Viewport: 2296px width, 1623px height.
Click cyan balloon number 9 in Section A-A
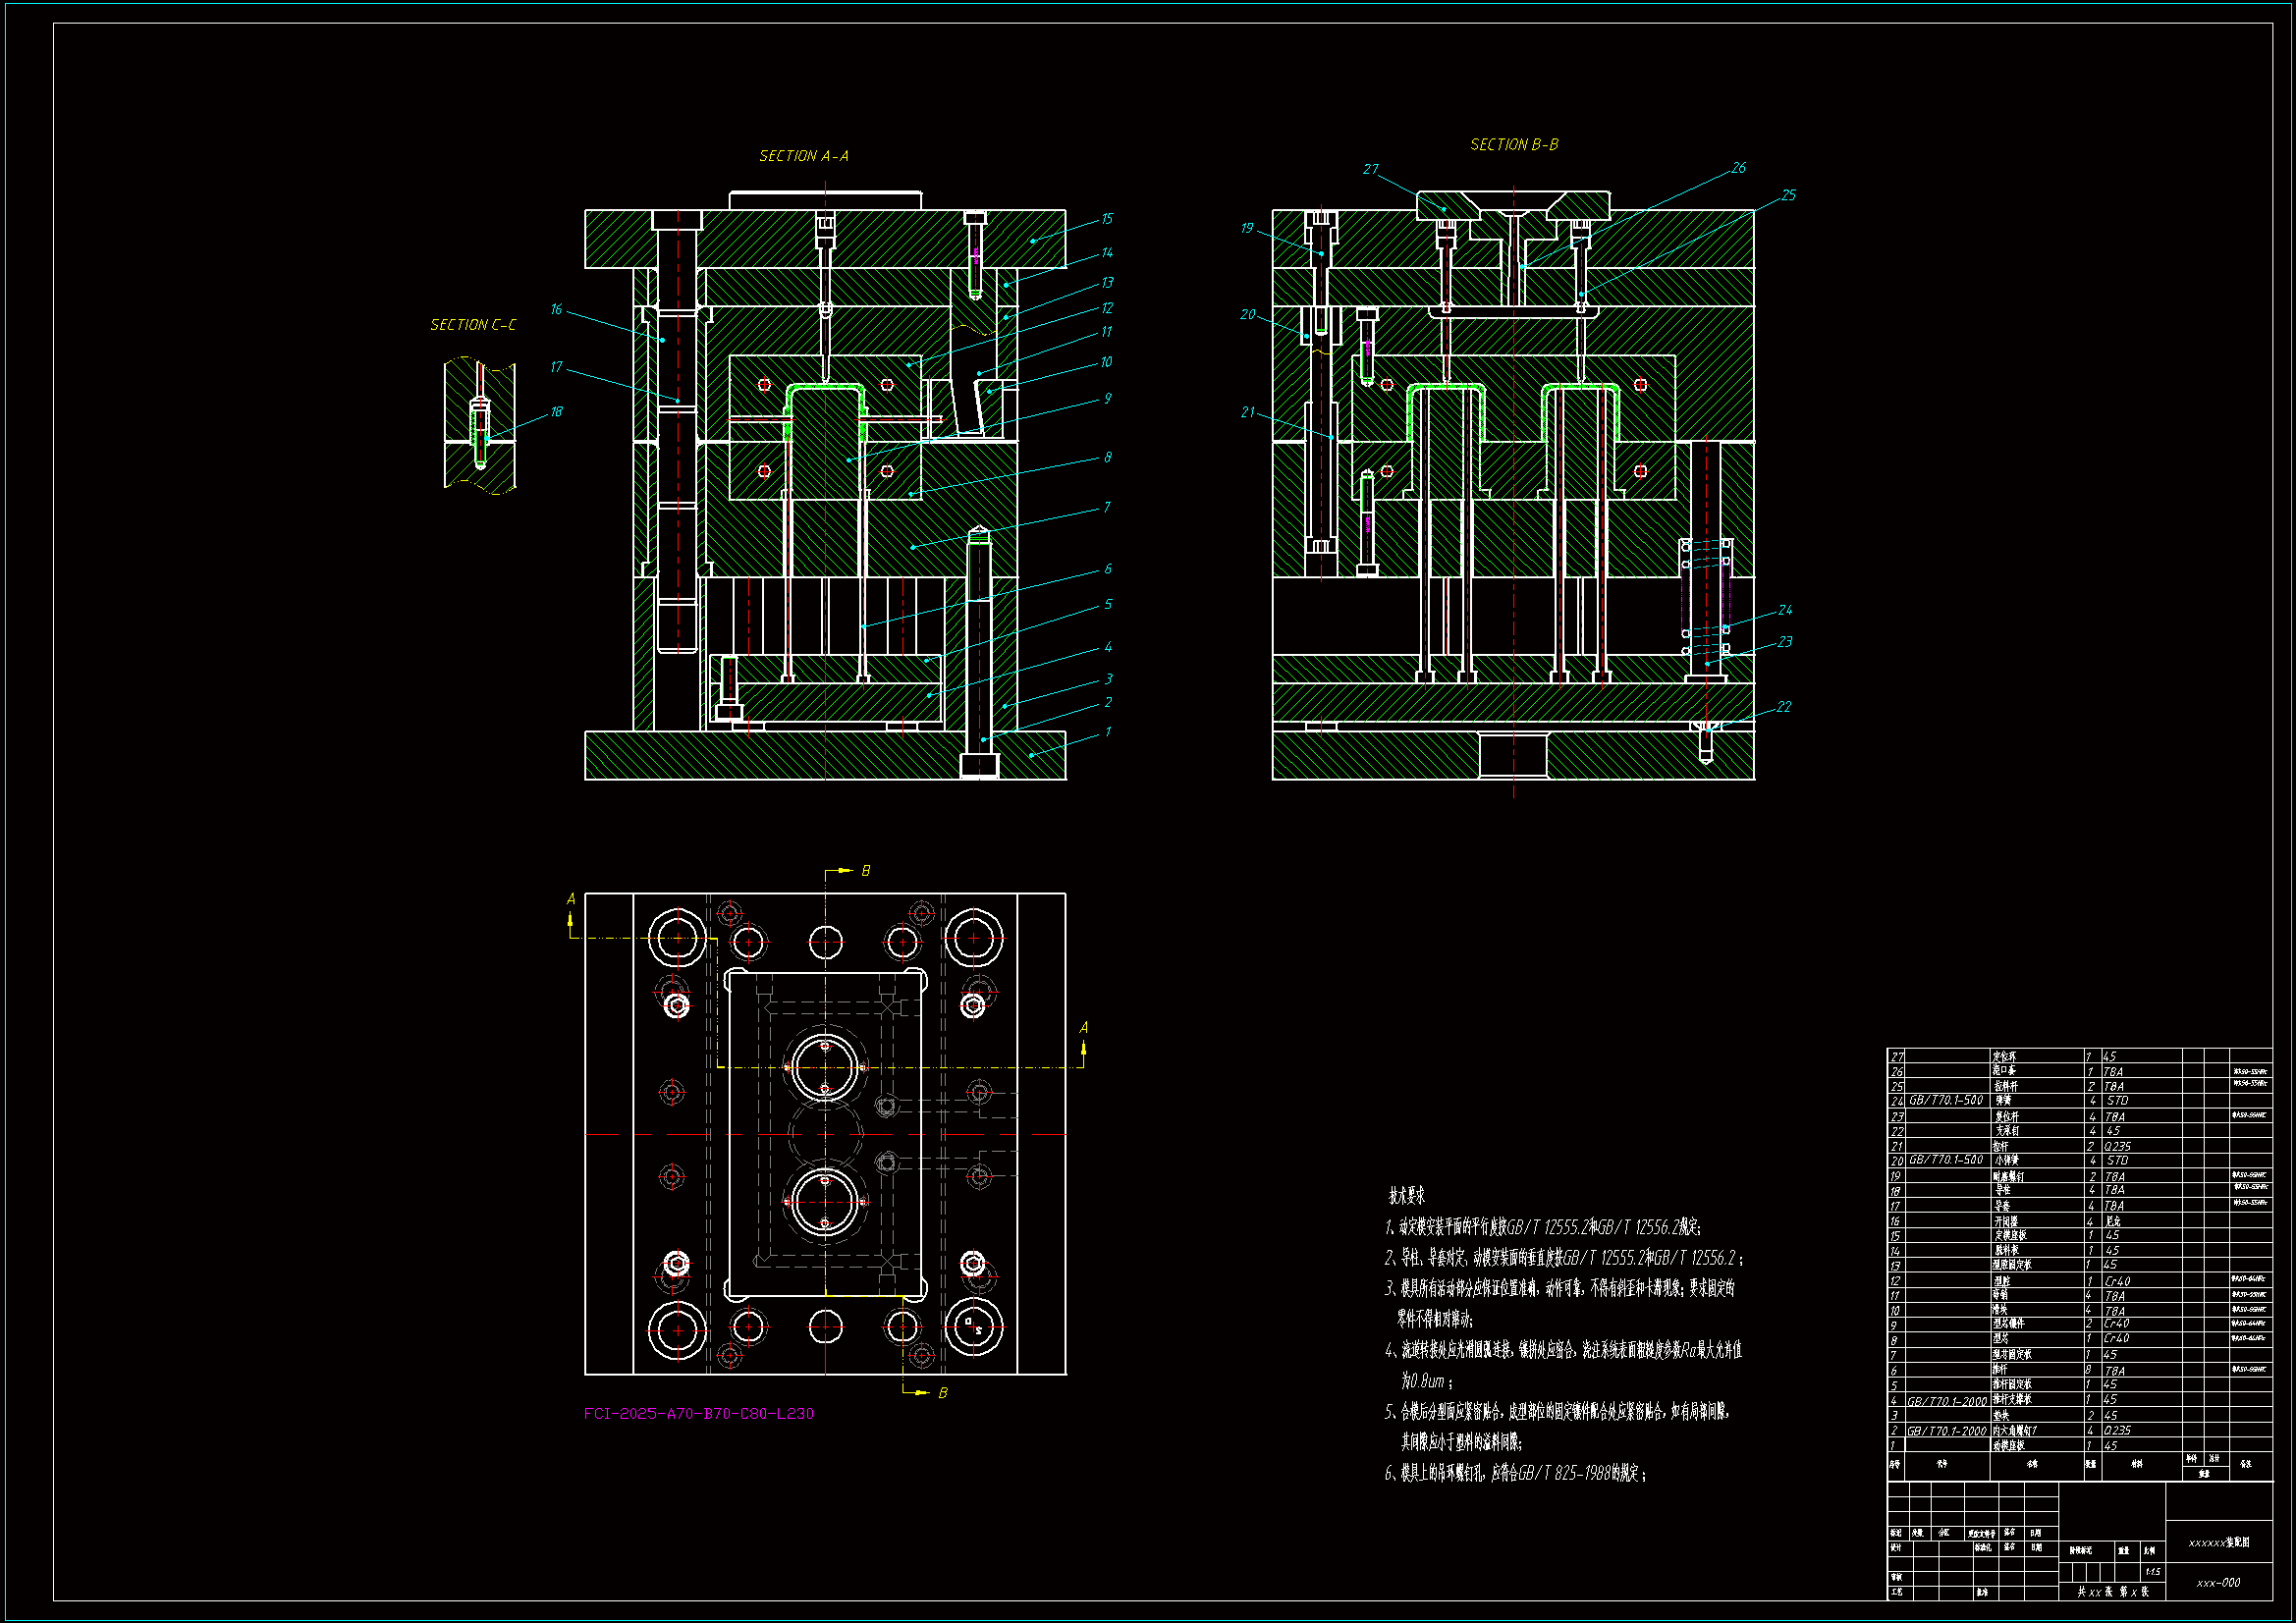tap(1107, 398)
